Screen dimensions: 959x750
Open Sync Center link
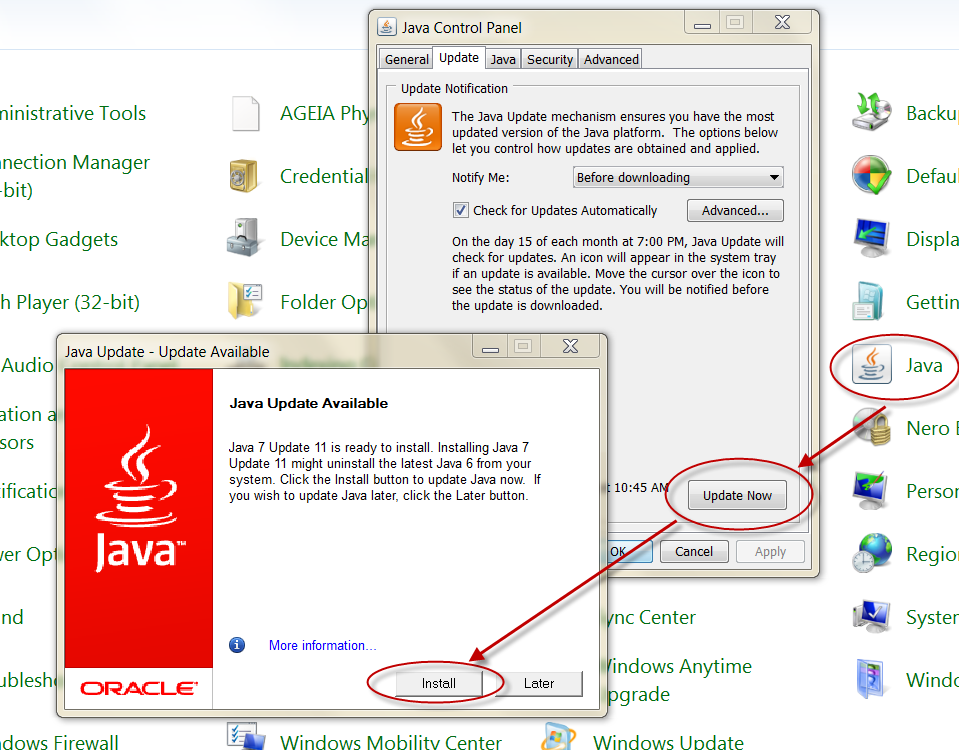pos(651,617)
